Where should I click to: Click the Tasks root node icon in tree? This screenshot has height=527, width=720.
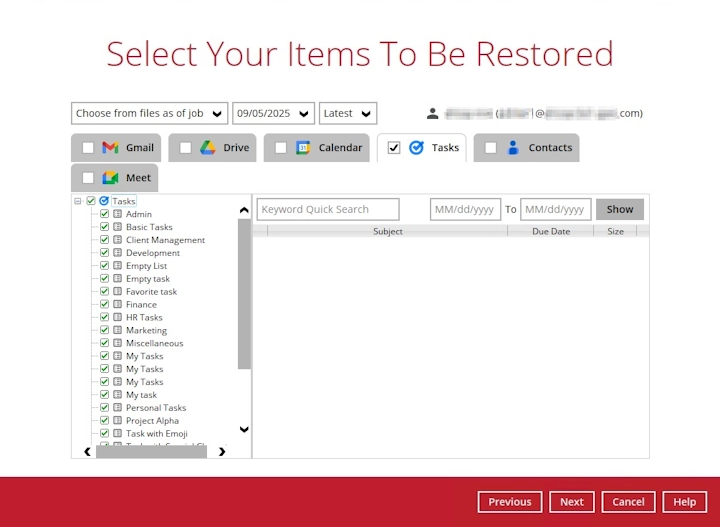(x=104, y=201)
